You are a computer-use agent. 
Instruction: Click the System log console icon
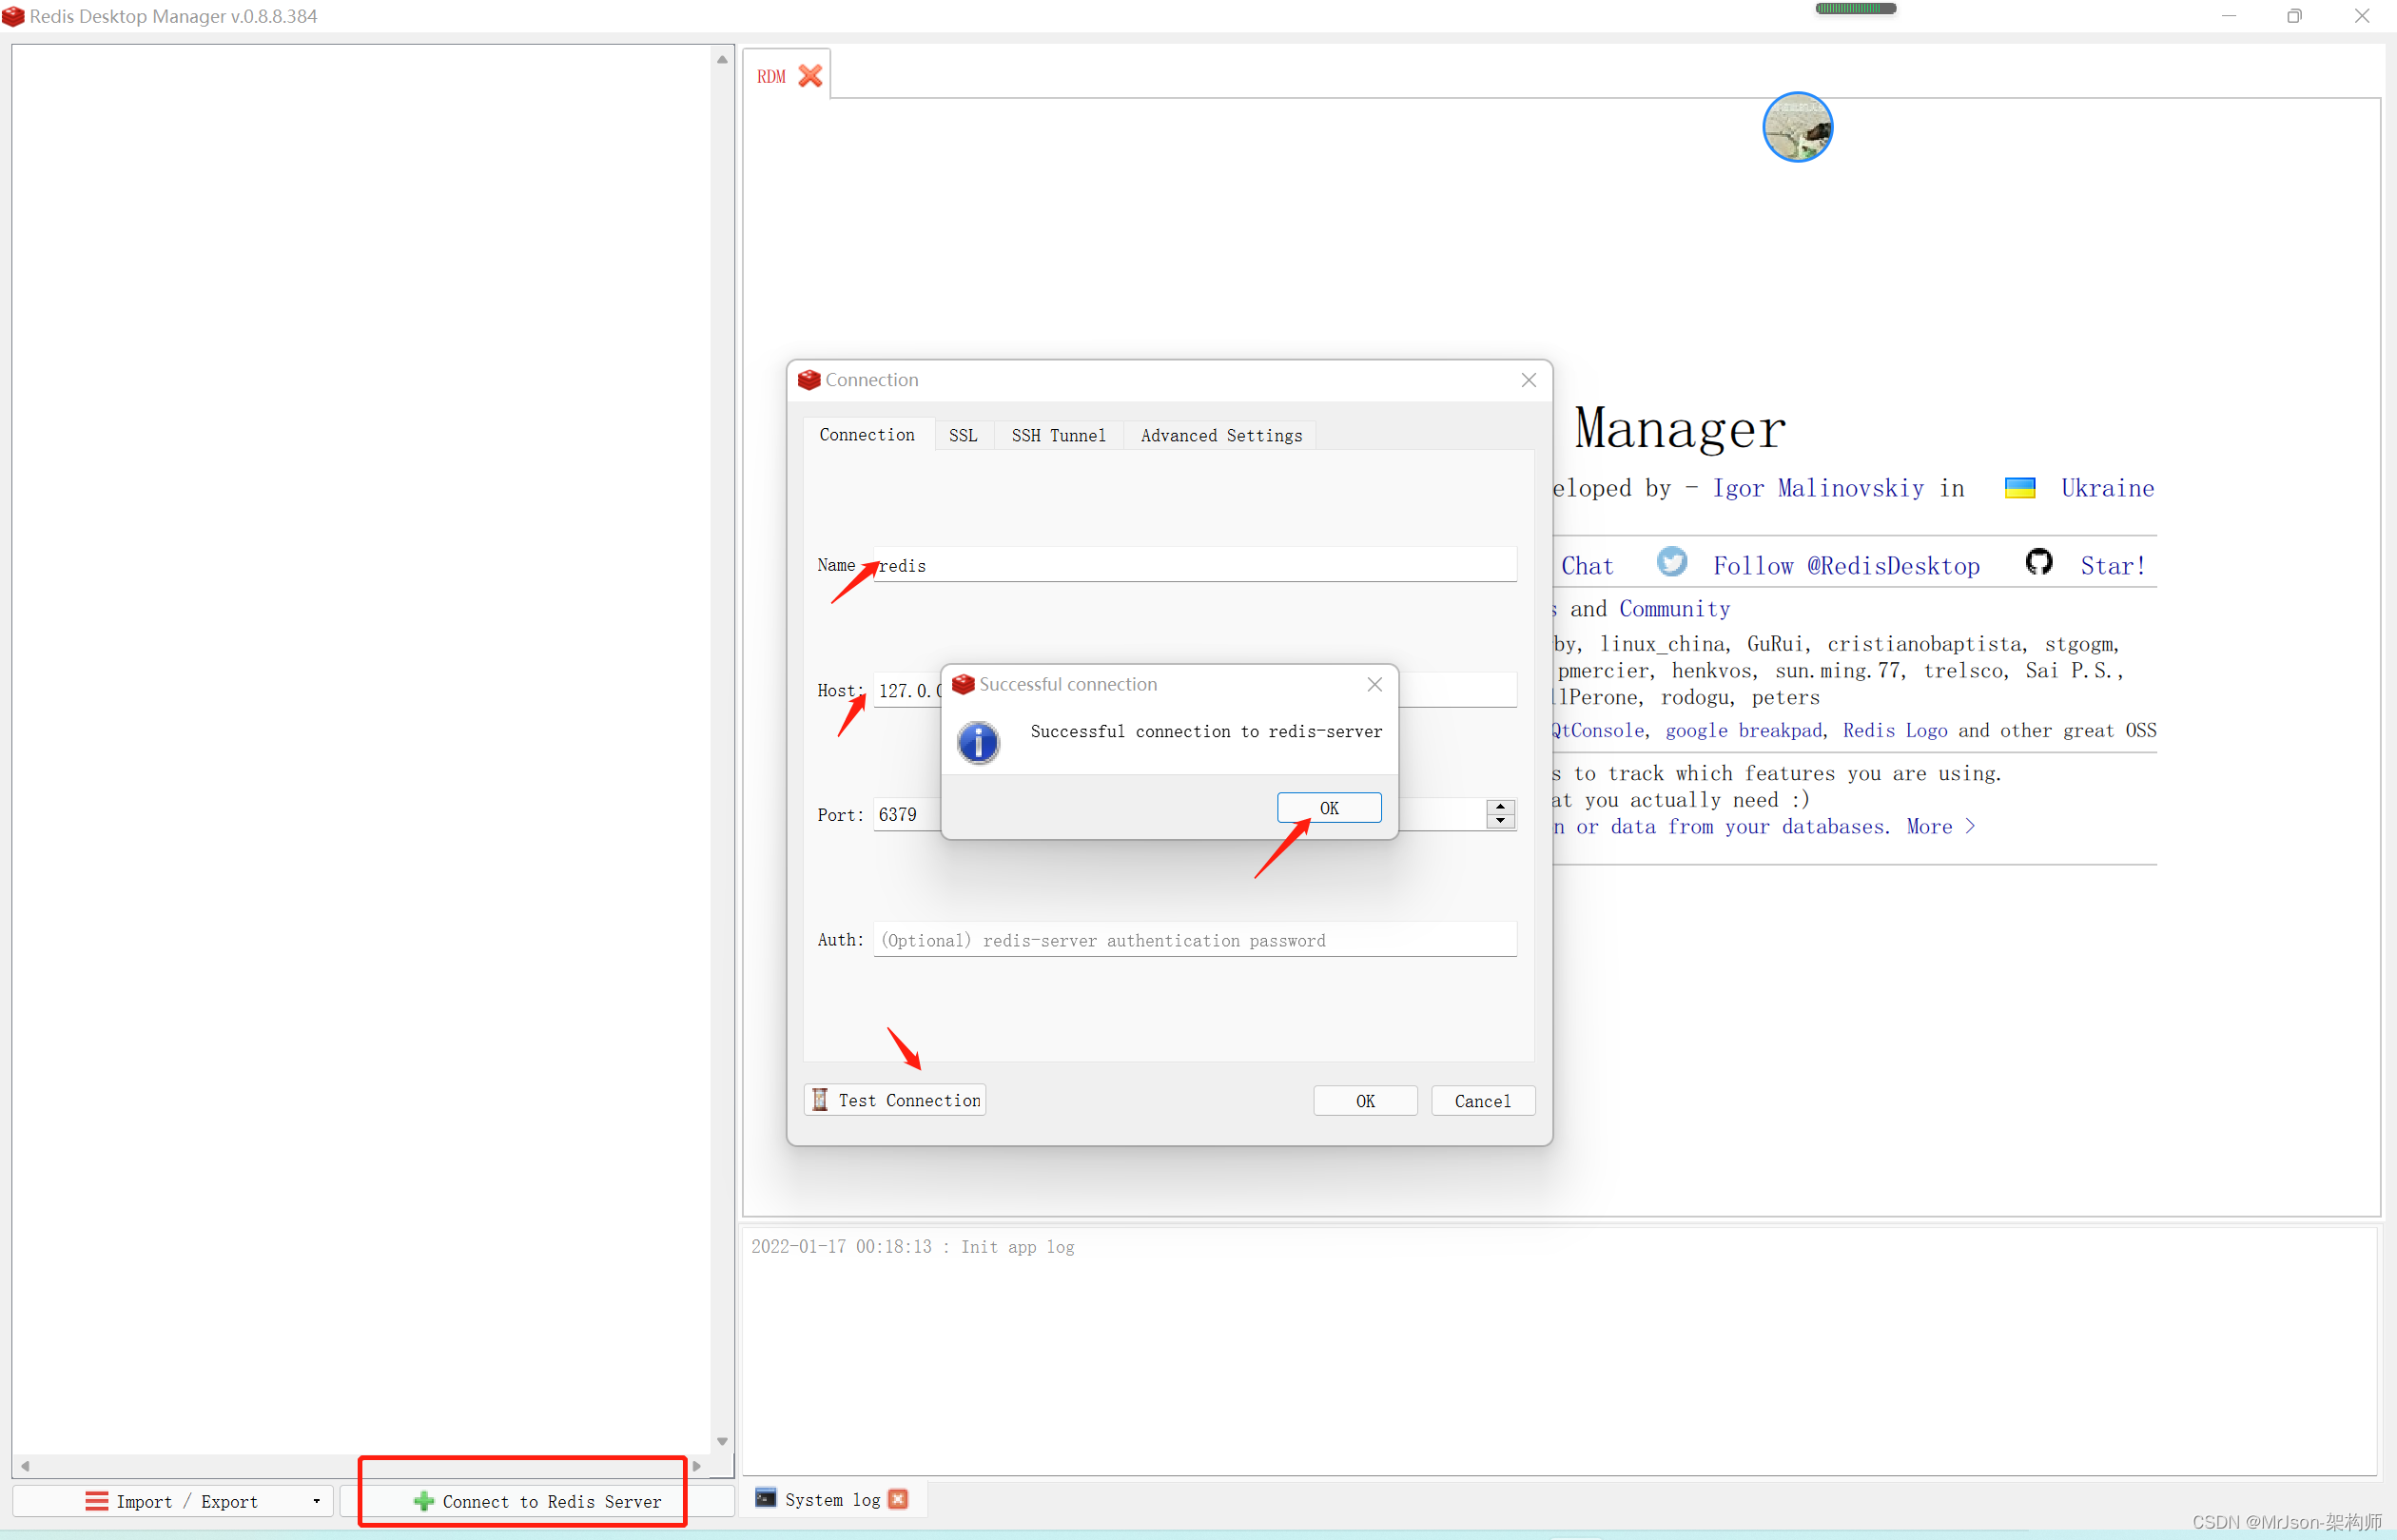tap(765, 1498)
